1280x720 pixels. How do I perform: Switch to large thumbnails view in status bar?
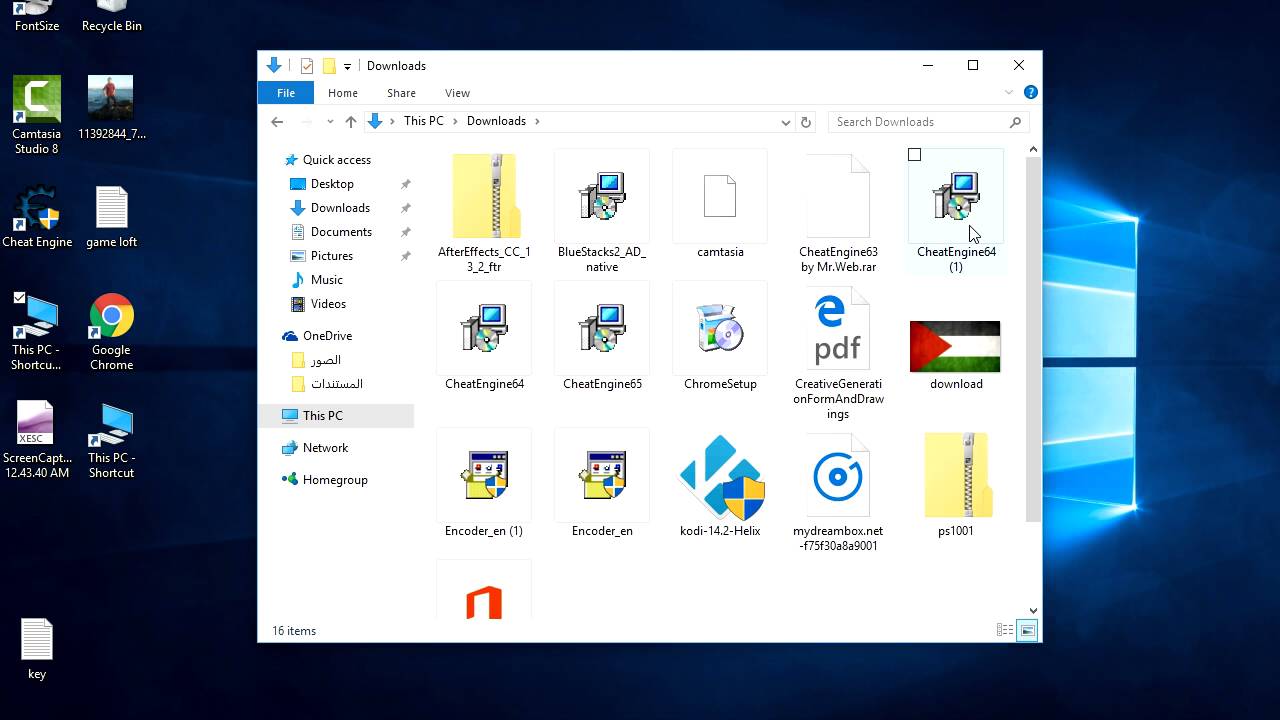coord(1027,630)
